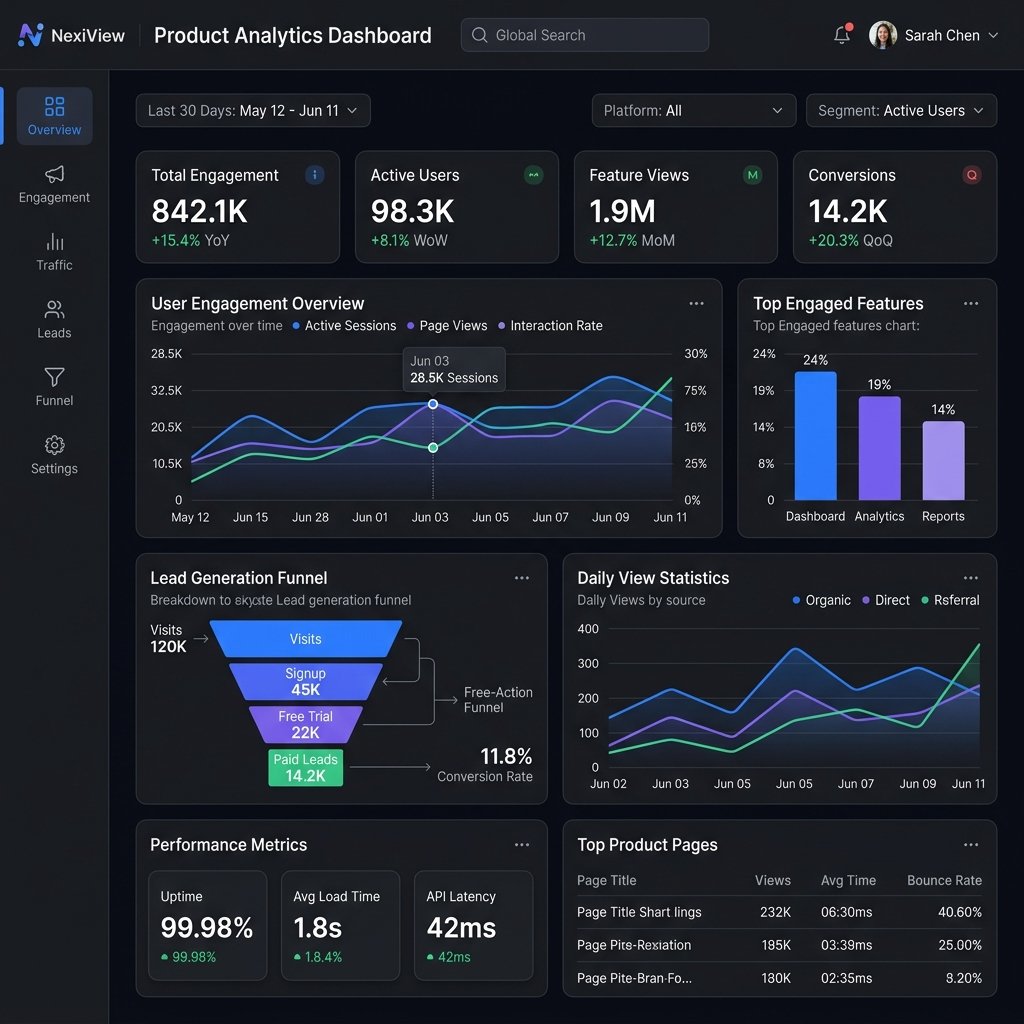Open the notifications bell
This screenshot has height=1024, width=1024.
coord(842,35)
